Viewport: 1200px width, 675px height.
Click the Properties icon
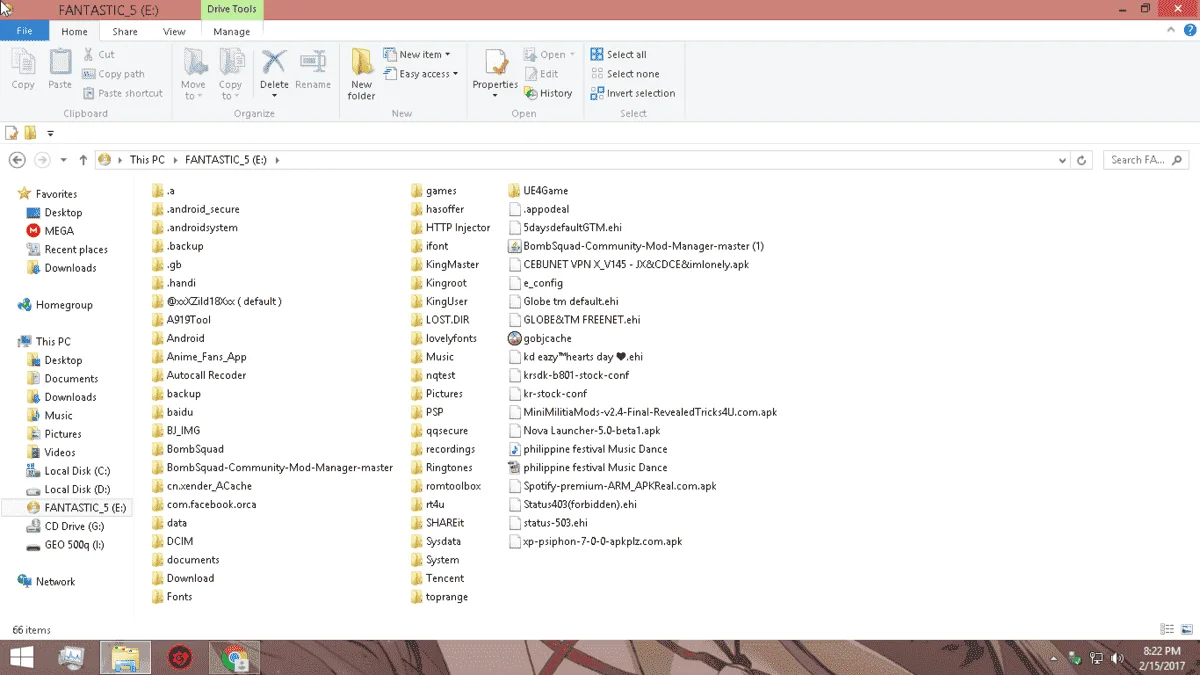tap(495, 64)
